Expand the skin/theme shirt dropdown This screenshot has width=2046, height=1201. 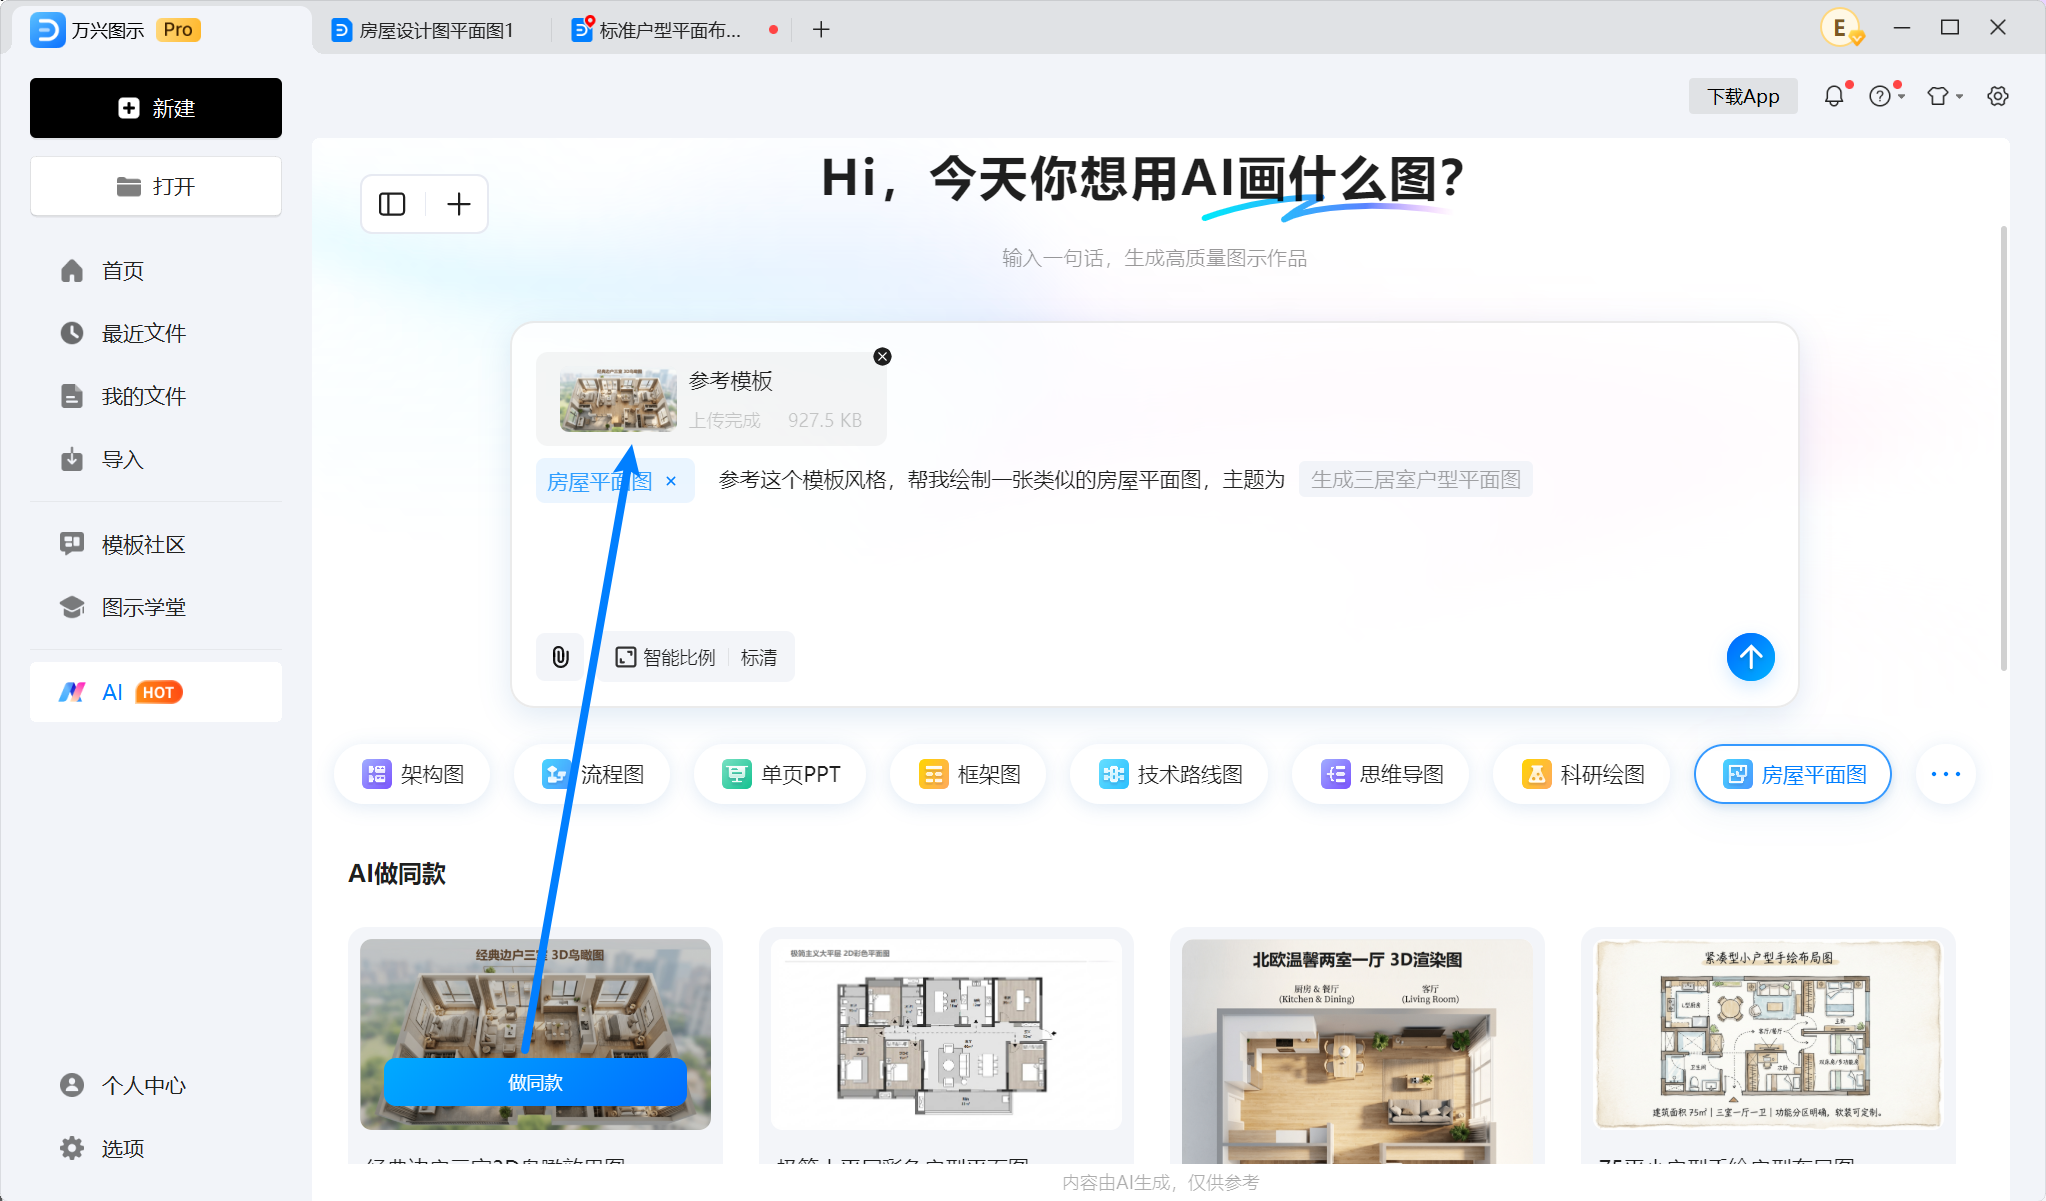click(x=1945, y=96)
